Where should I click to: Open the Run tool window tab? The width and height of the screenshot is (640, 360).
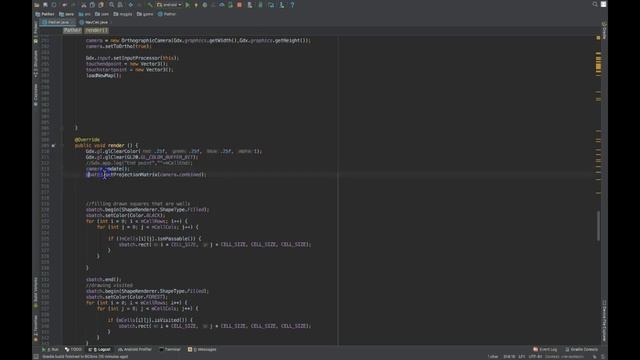click(50, 349)
